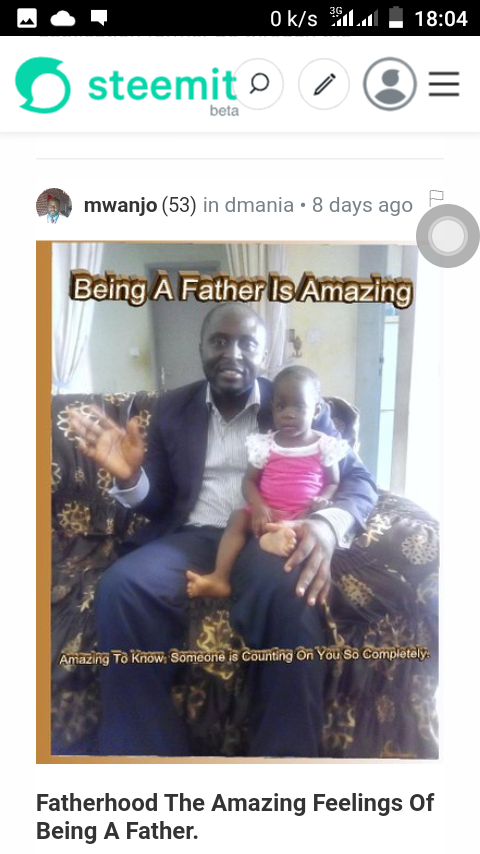Click the Fatherhood post title heading
The height and width of the screenshot is (854, 480).
click(235, 816)
